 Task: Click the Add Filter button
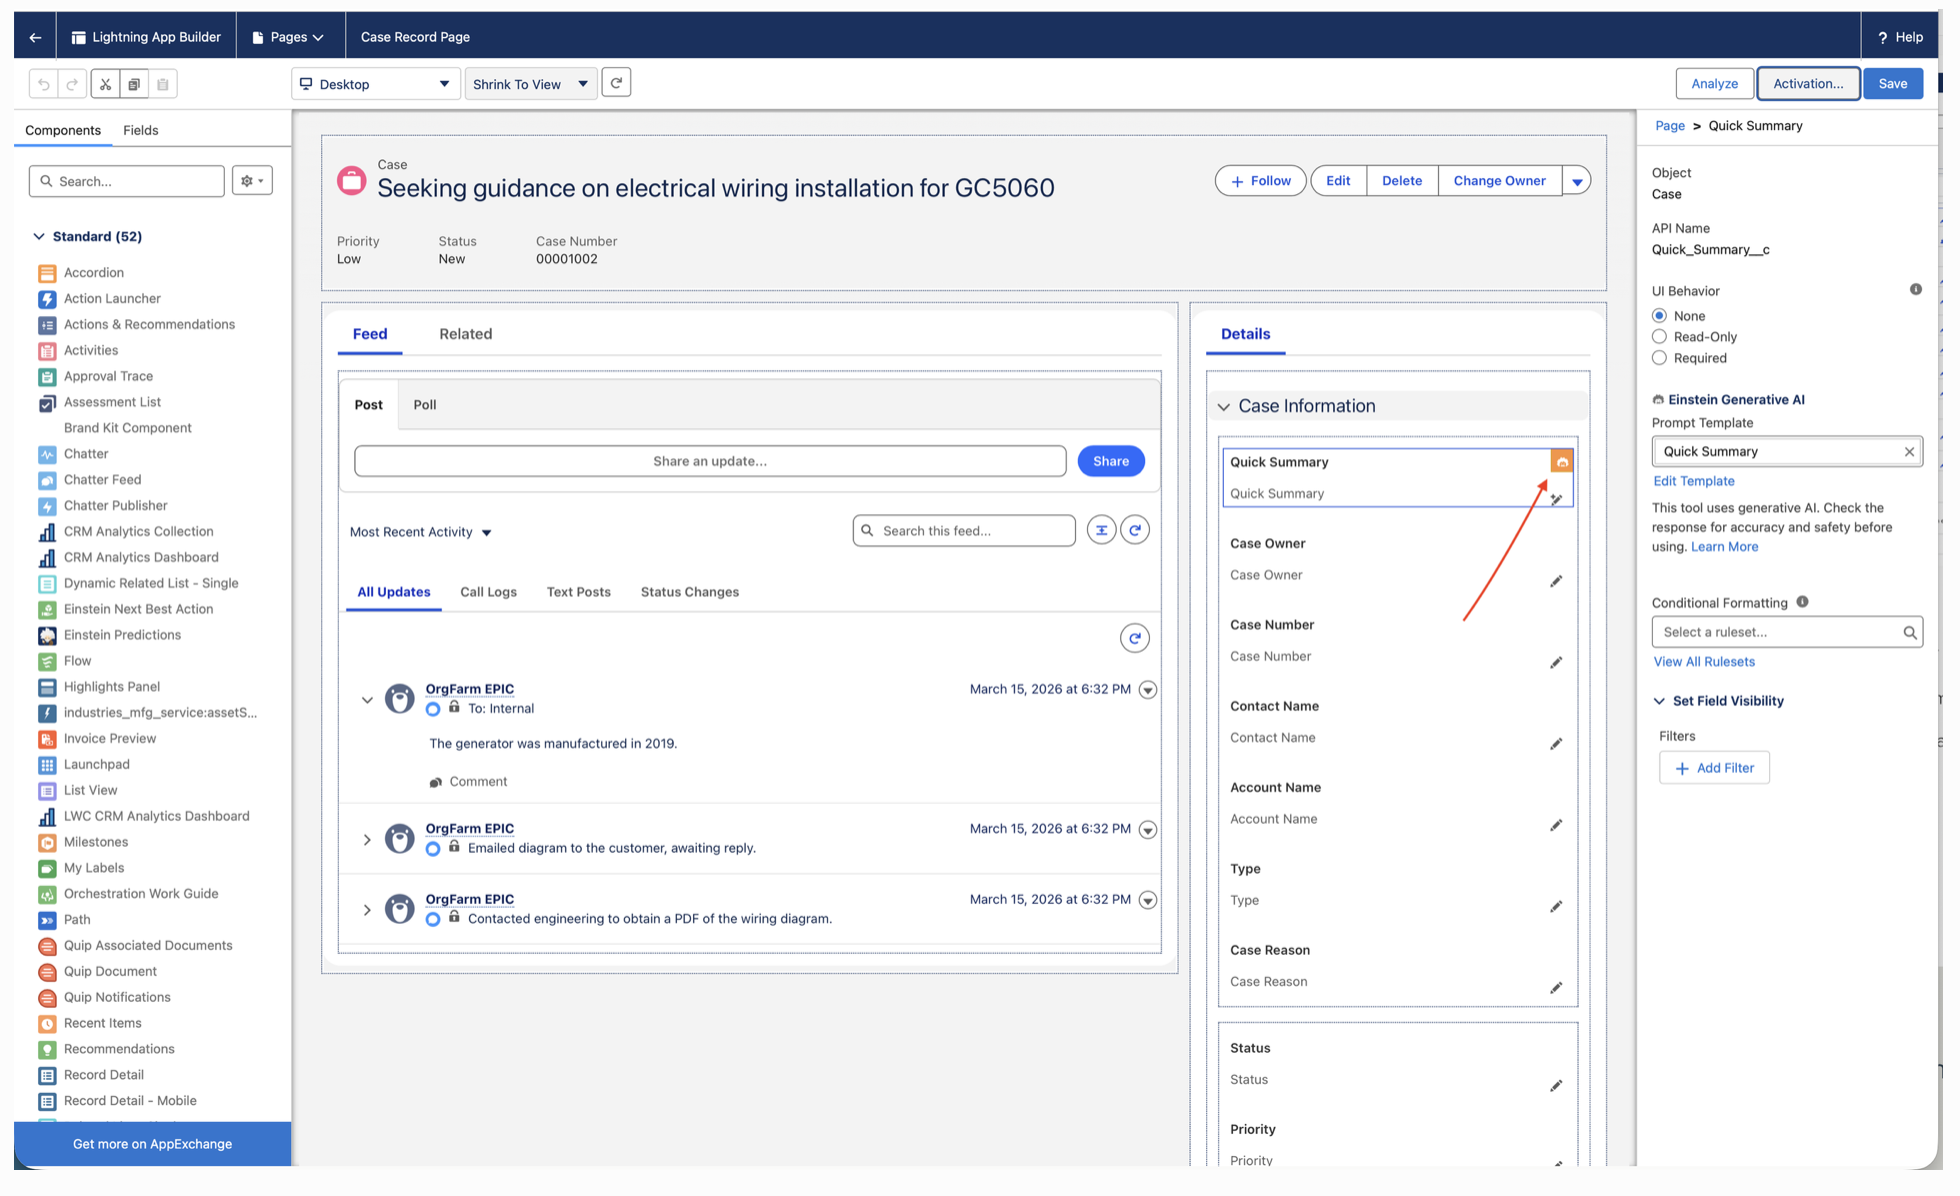[x=1715, y=768]
